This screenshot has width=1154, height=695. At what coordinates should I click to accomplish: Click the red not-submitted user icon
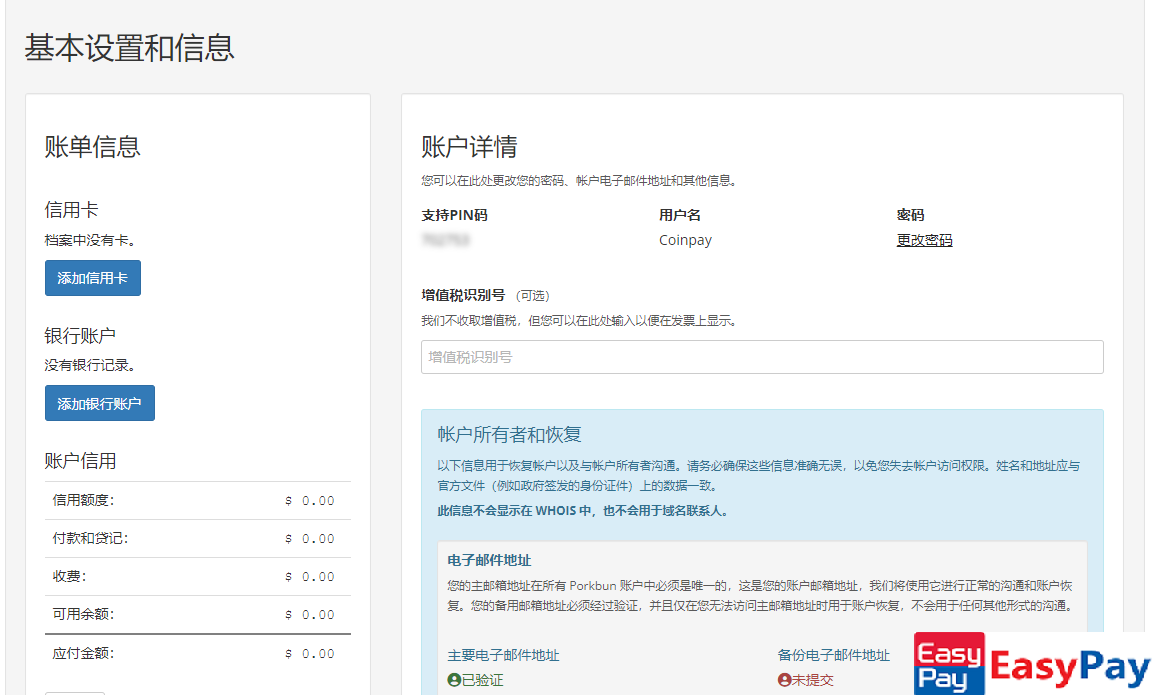click(x=784, y=680)
